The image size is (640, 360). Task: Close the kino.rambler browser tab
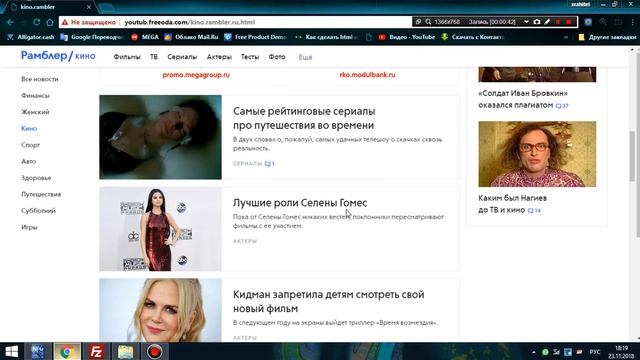point(89,7)
